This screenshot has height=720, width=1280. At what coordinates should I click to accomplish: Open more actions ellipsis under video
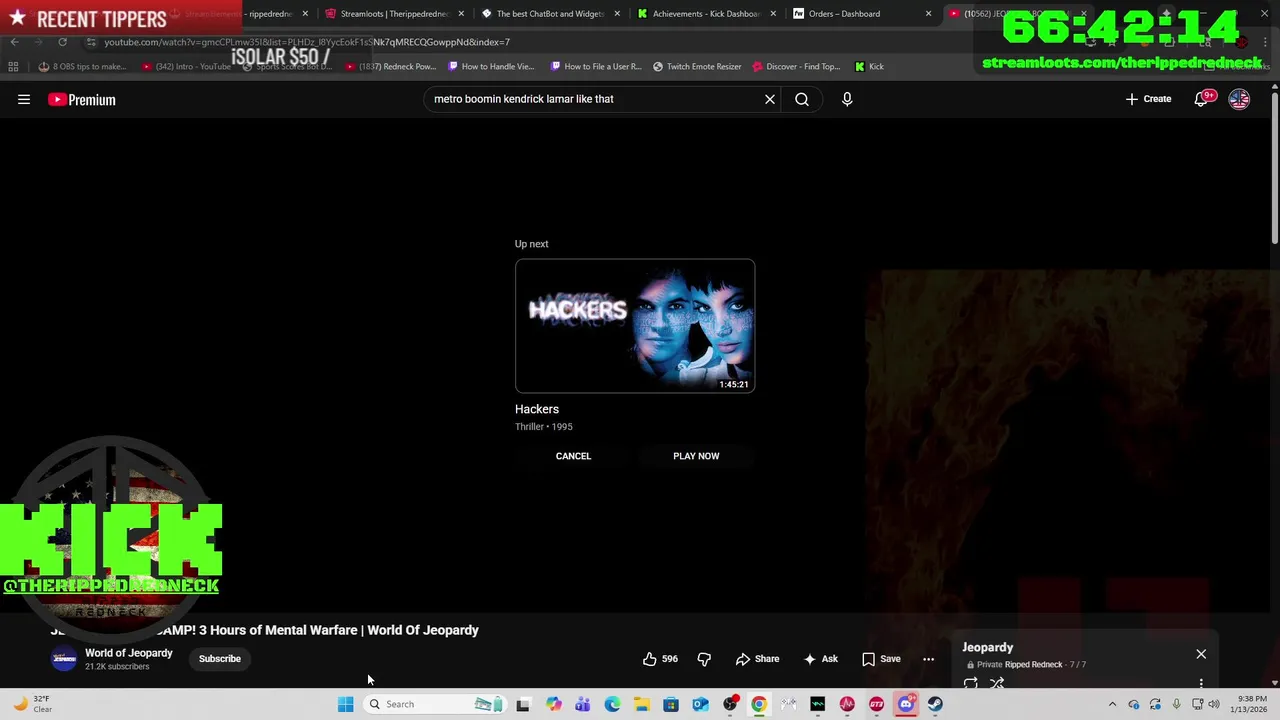click(x=928, y=659)
